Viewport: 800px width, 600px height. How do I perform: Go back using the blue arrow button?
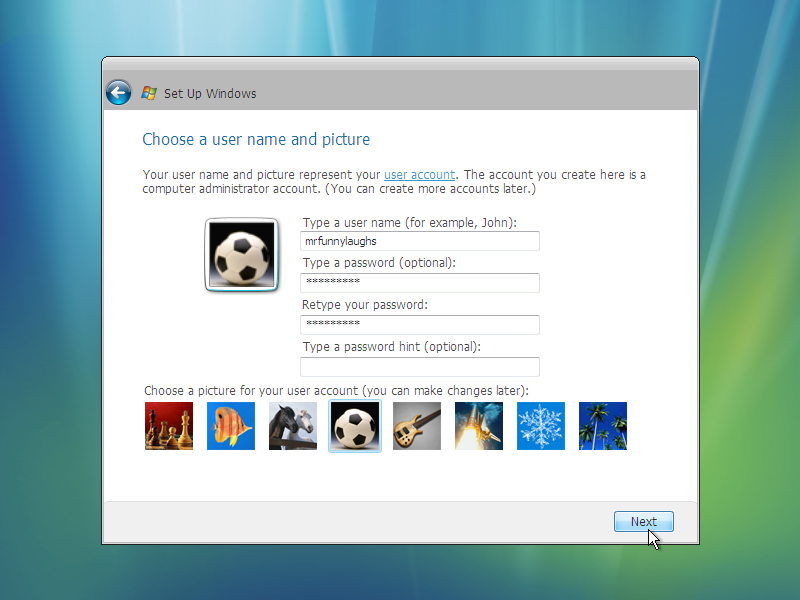tap(118, 93)
